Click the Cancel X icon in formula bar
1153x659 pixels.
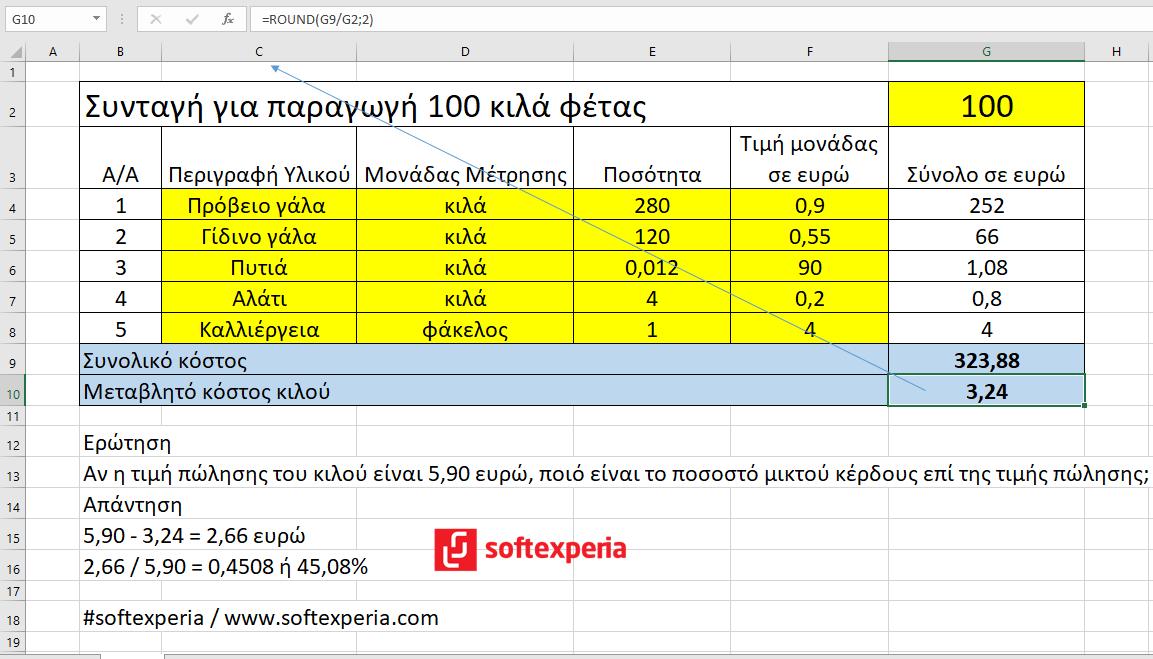[x=157, y=18]
